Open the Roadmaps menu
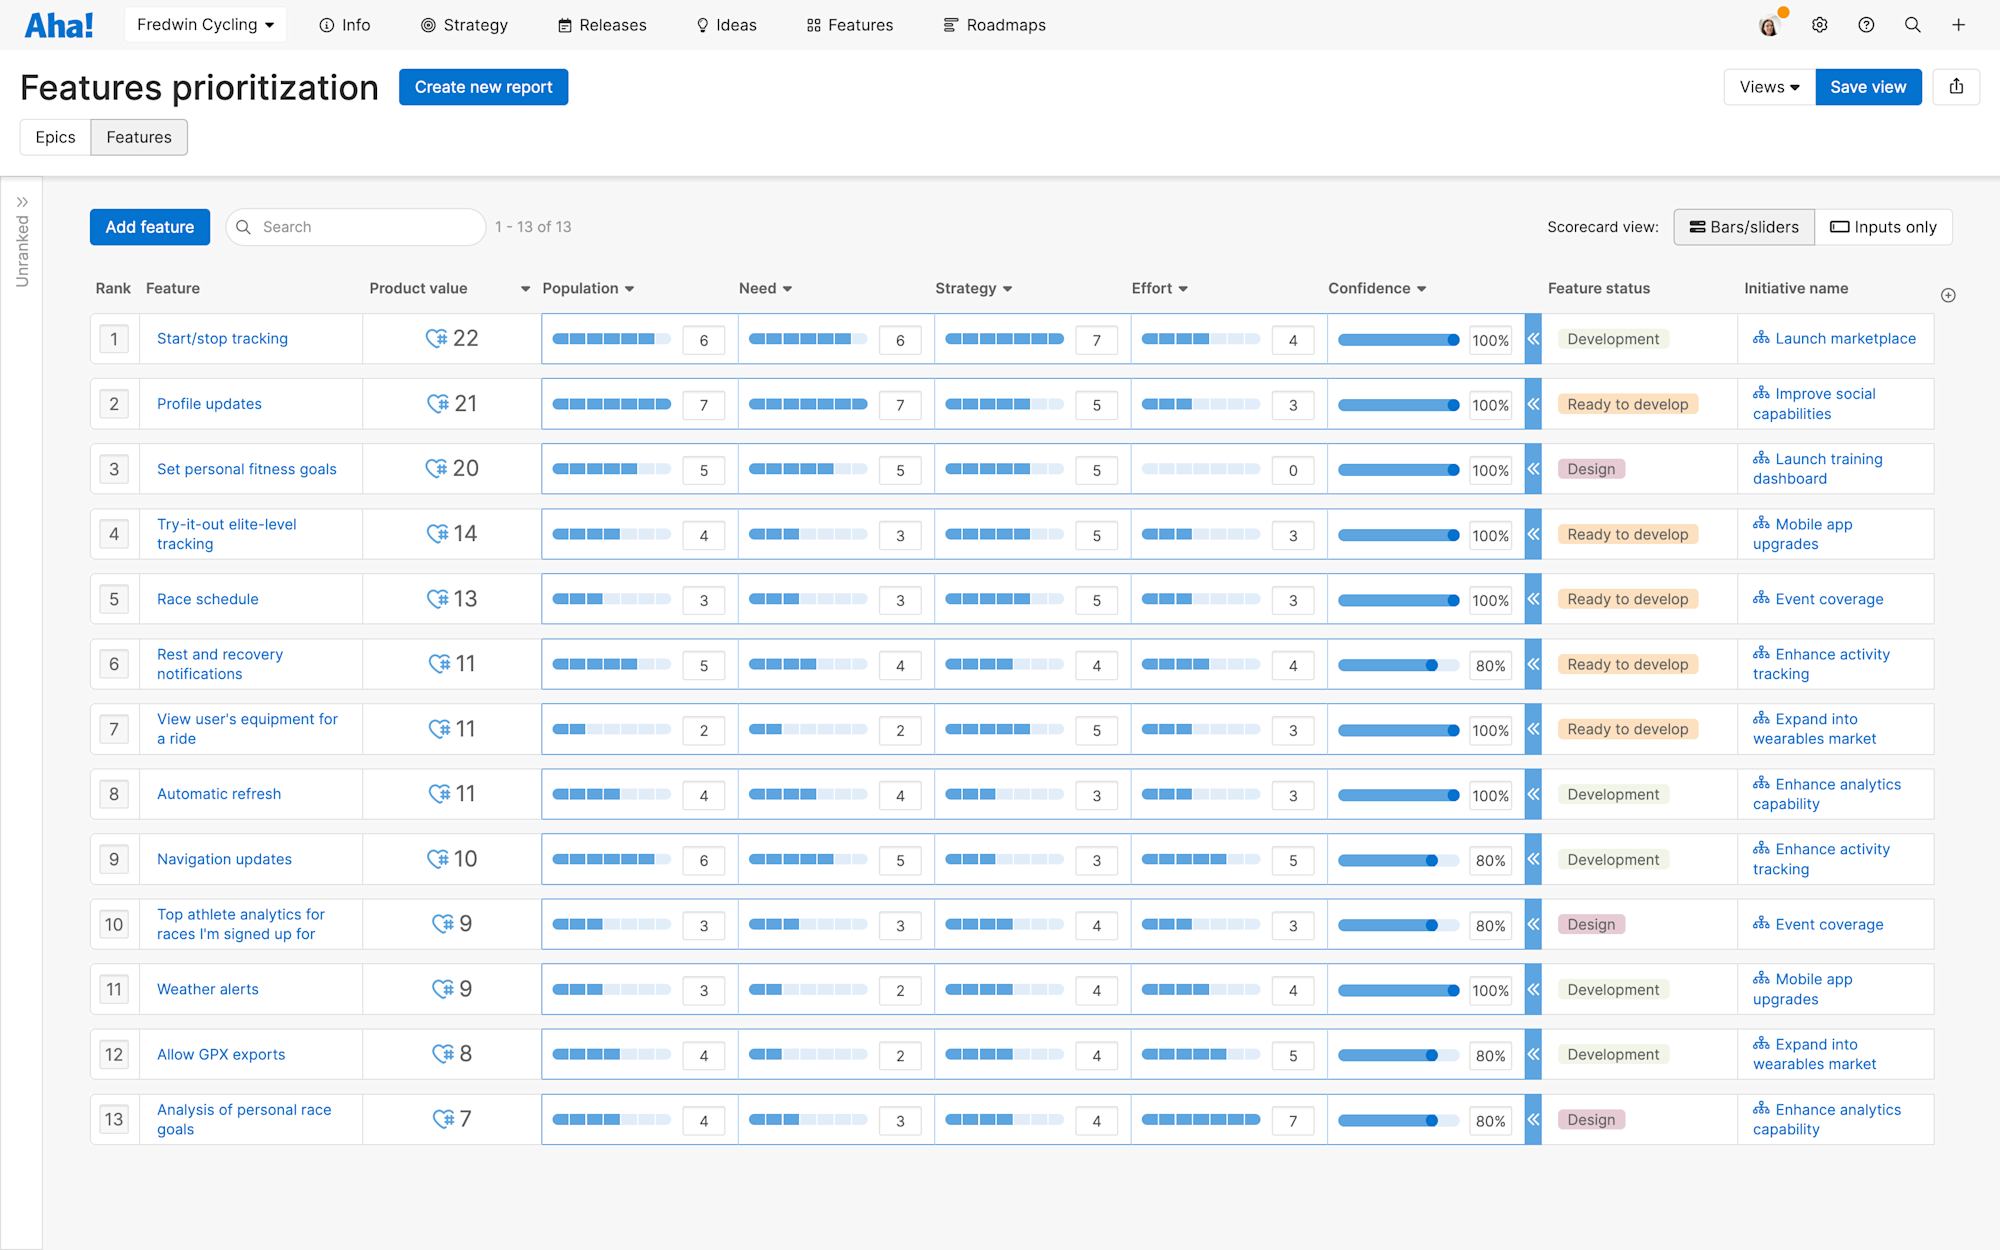2000x1250 pixels. (x=993, y=24)
